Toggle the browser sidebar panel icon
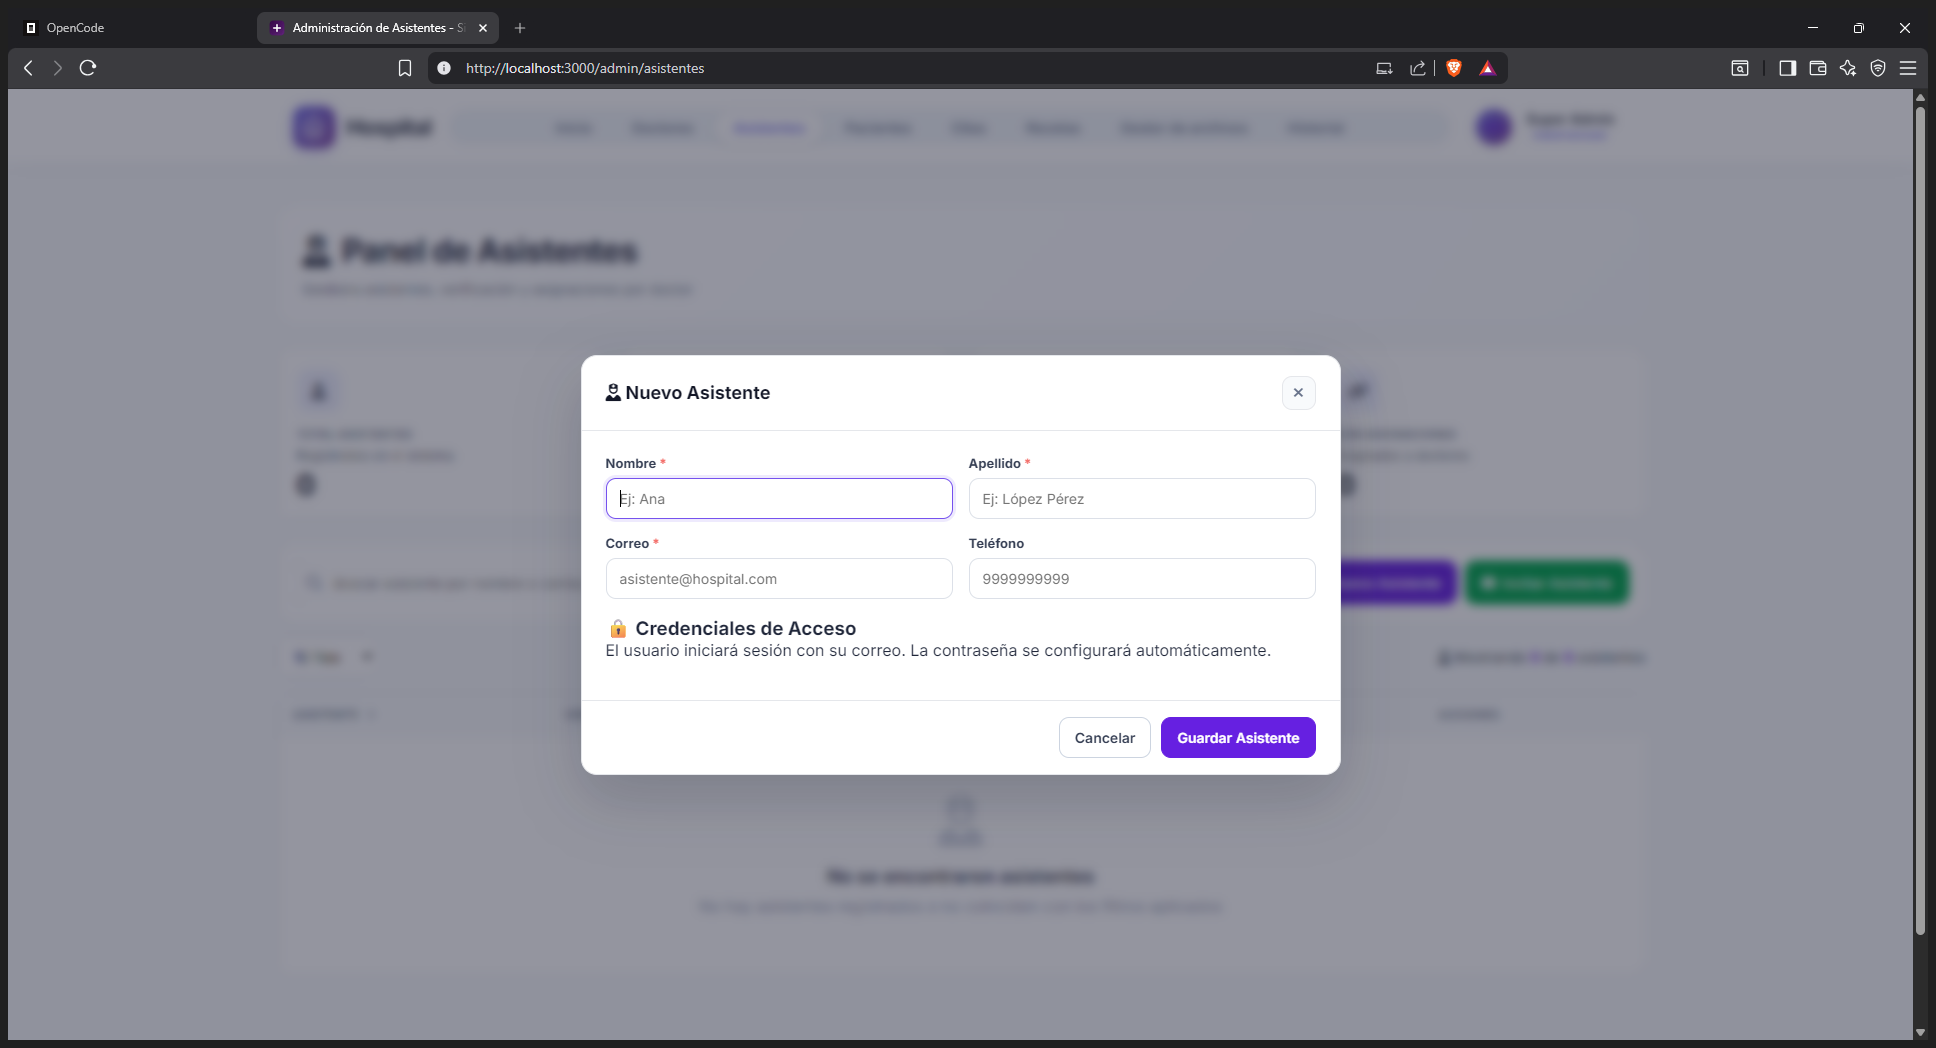The image size is (1936, 1048). click(1787, 68)
